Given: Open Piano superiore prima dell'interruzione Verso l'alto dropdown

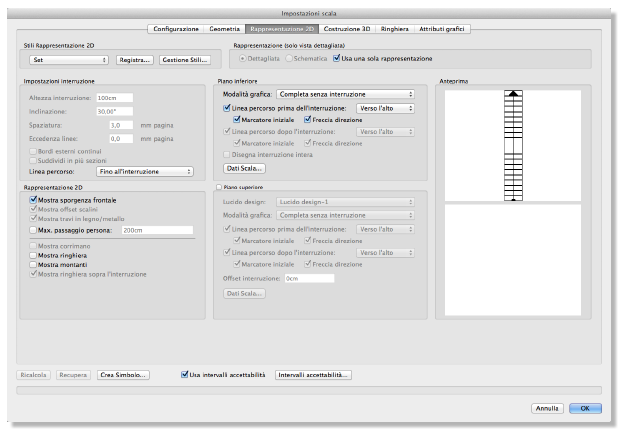Looking at the screenshot, I should pos(385,230).
